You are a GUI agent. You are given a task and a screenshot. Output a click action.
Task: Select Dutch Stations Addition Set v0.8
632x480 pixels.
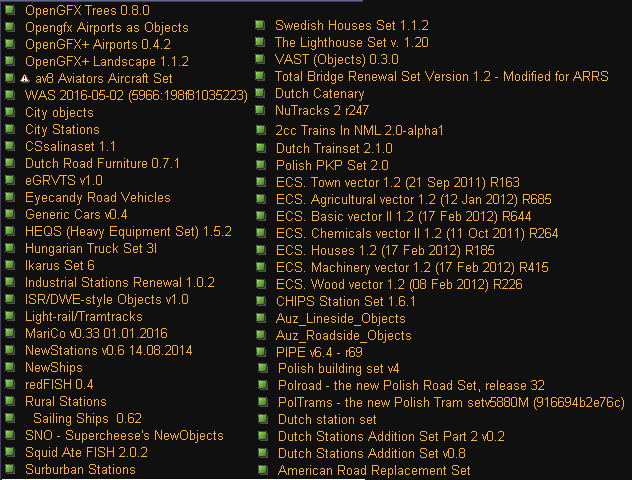tap(372, 453)
